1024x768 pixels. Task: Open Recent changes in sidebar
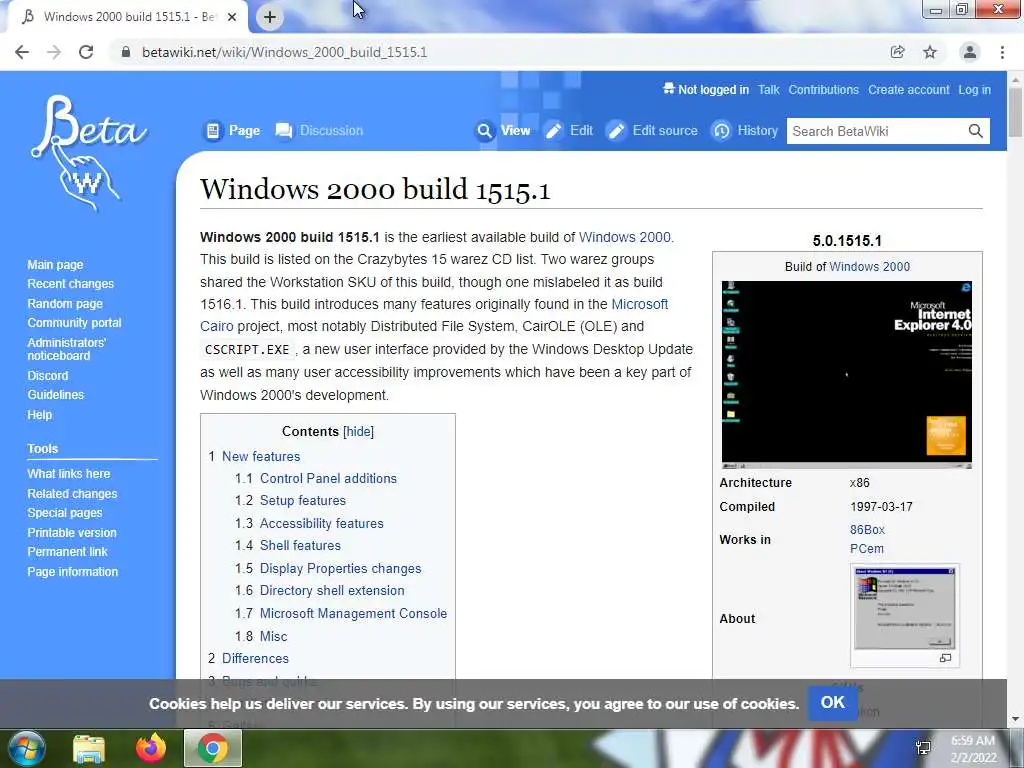[x=71, y=284]
